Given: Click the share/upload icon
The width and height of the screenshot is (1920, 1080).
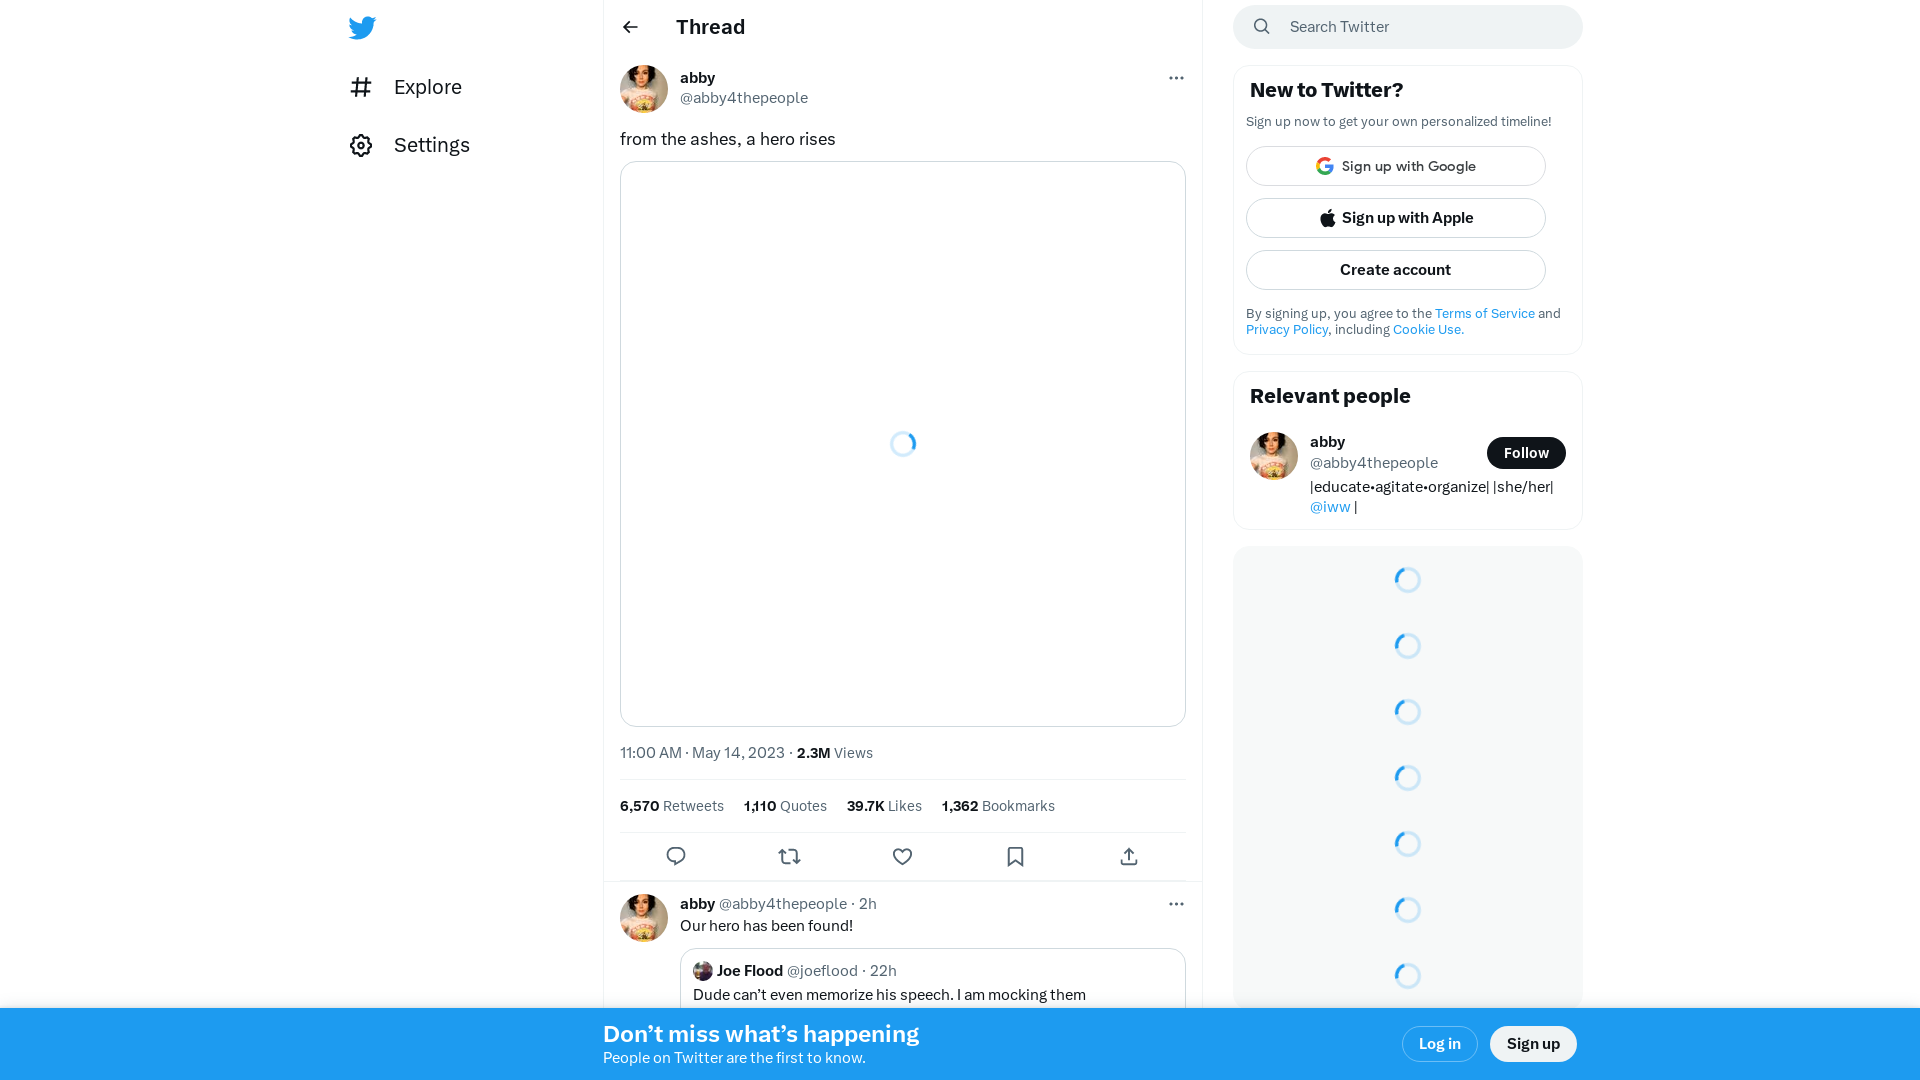Looking at the screenshot, I should [1129, 856].
